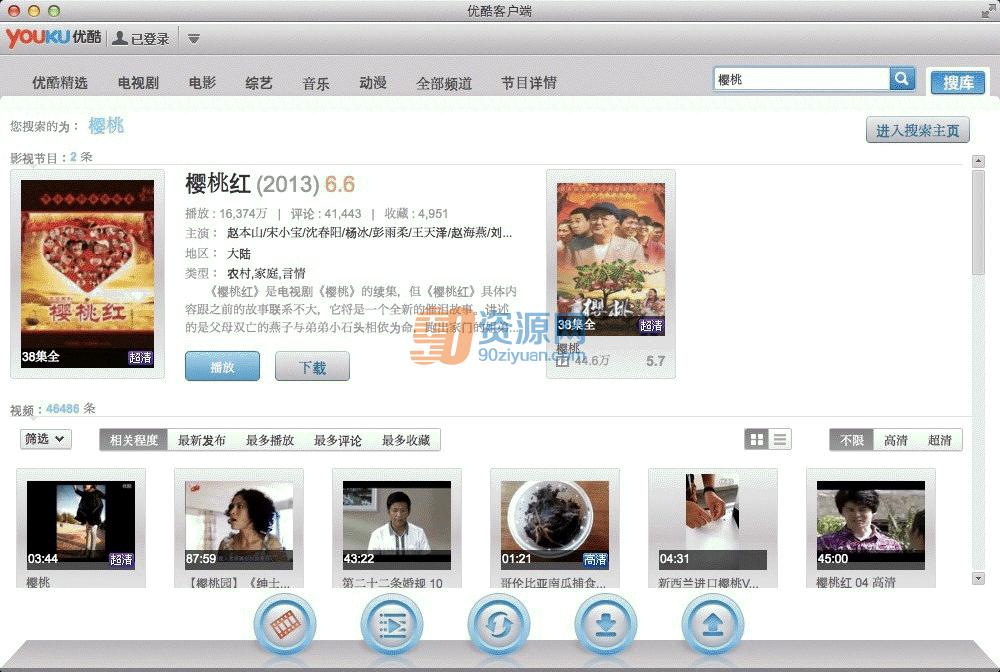Open the film library dock icon
The image size is (1000, 672).
(x=284, y=625)
